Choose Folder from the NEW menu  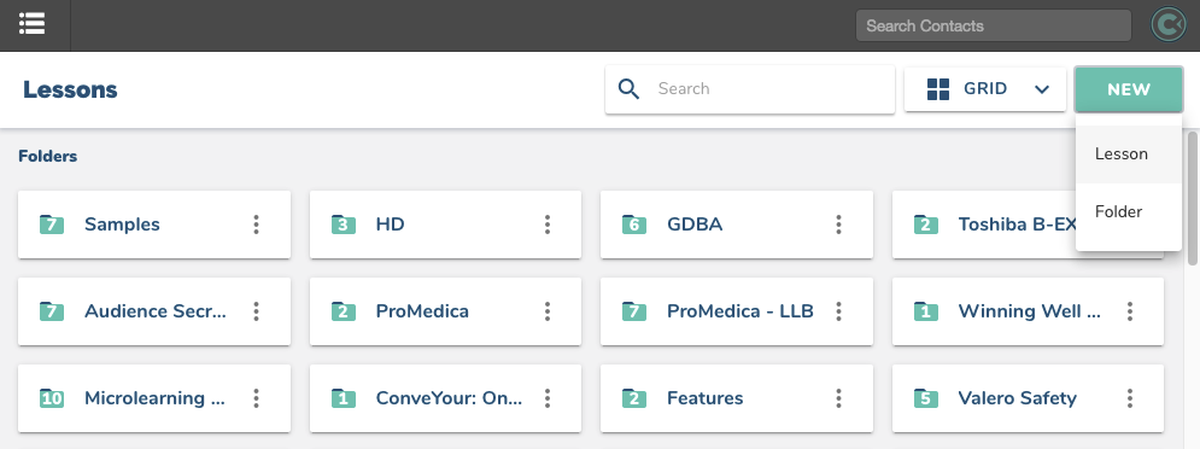tap(1129, 212)
